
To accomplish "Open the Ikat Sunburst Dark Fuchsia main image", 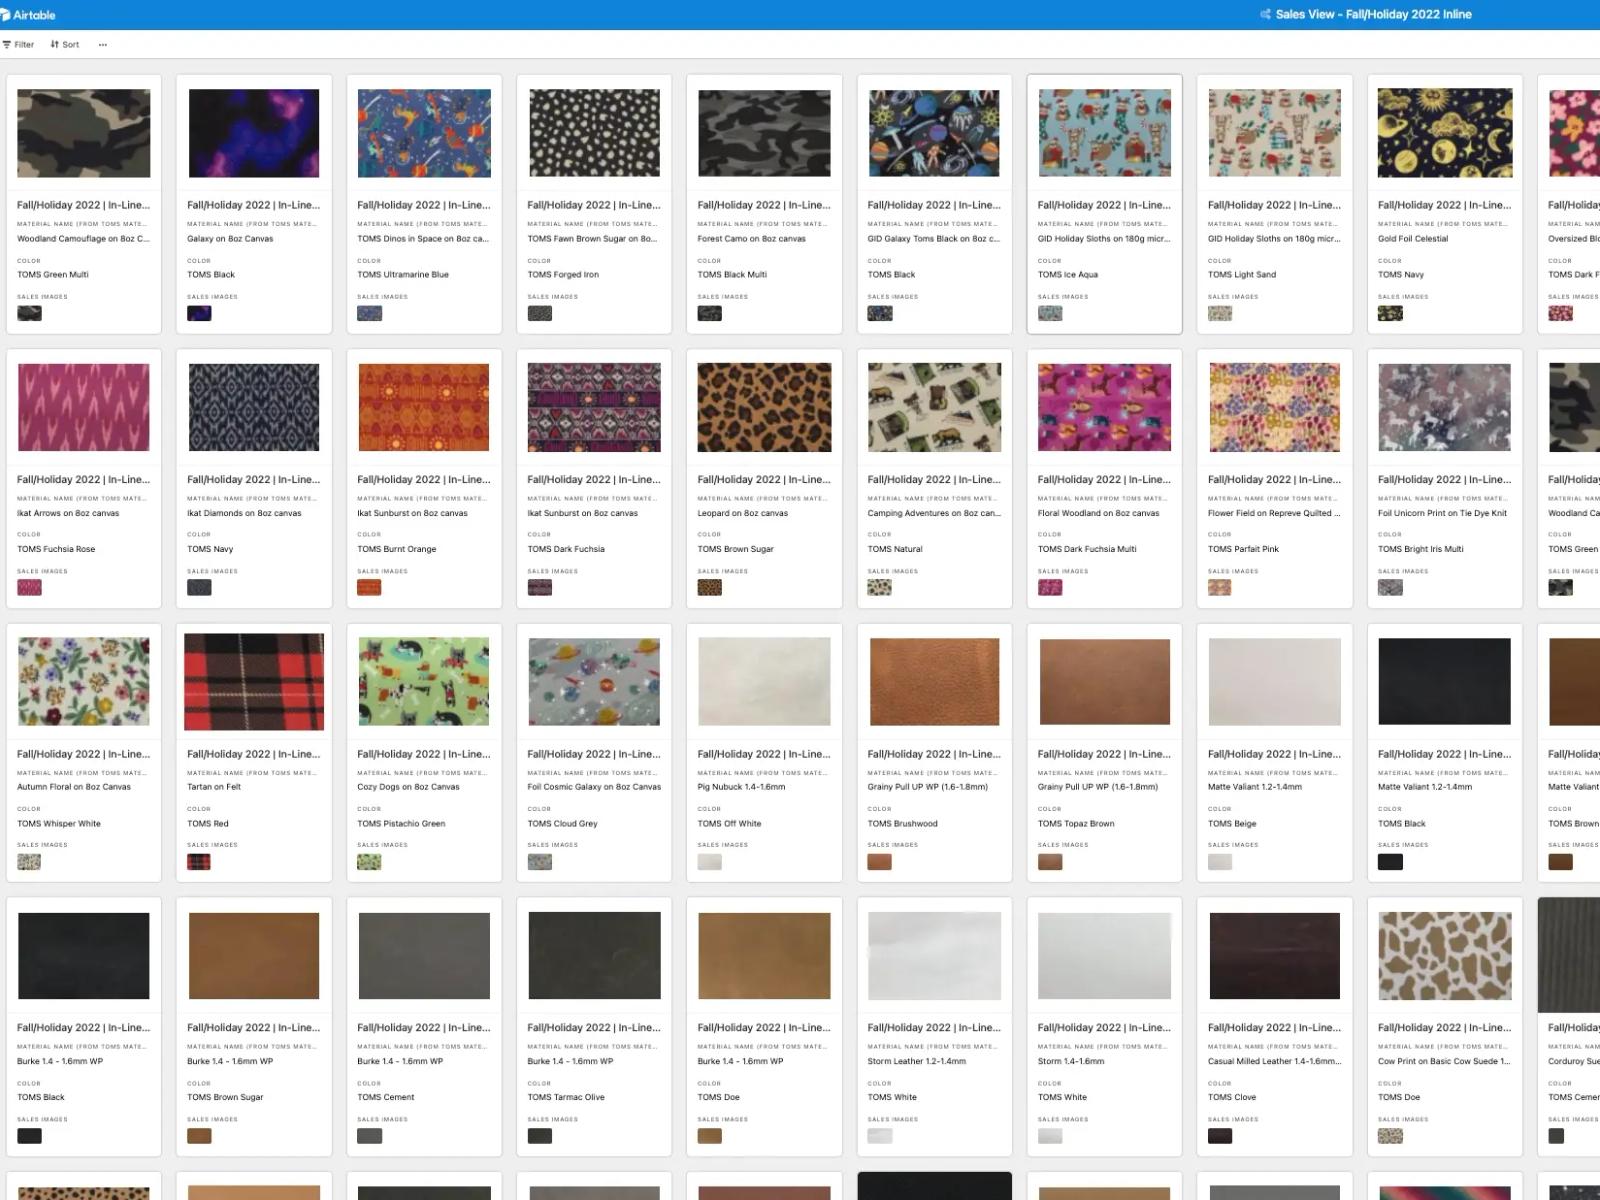I will (x=594, y=407).
